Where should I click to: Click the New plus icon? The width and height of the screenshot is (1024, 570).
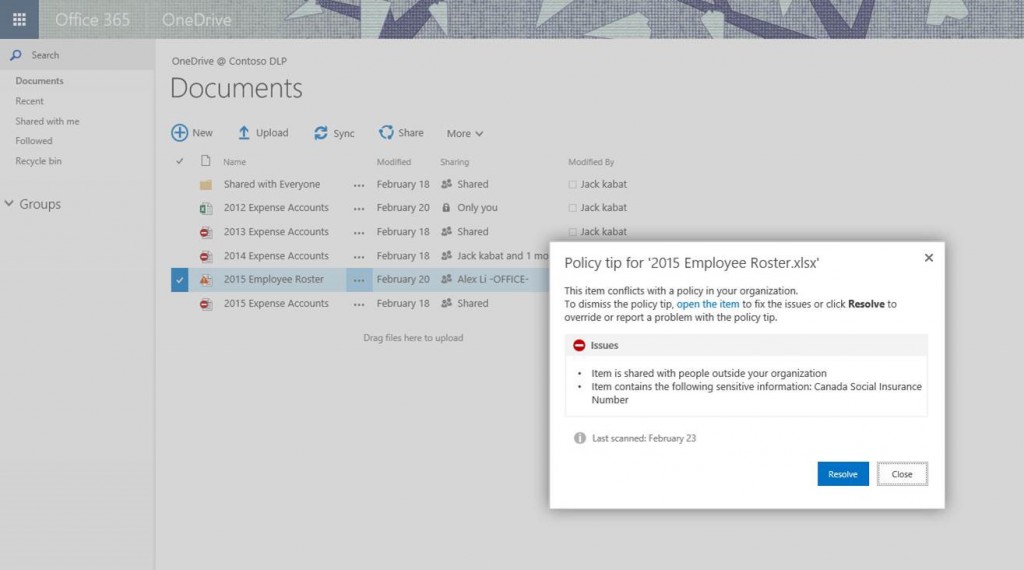coord(180,133)
